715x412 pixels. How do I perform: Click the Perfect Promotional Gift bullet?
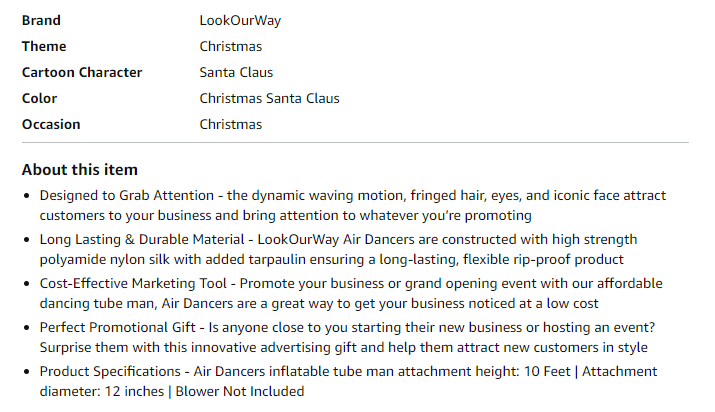(347, 337)
